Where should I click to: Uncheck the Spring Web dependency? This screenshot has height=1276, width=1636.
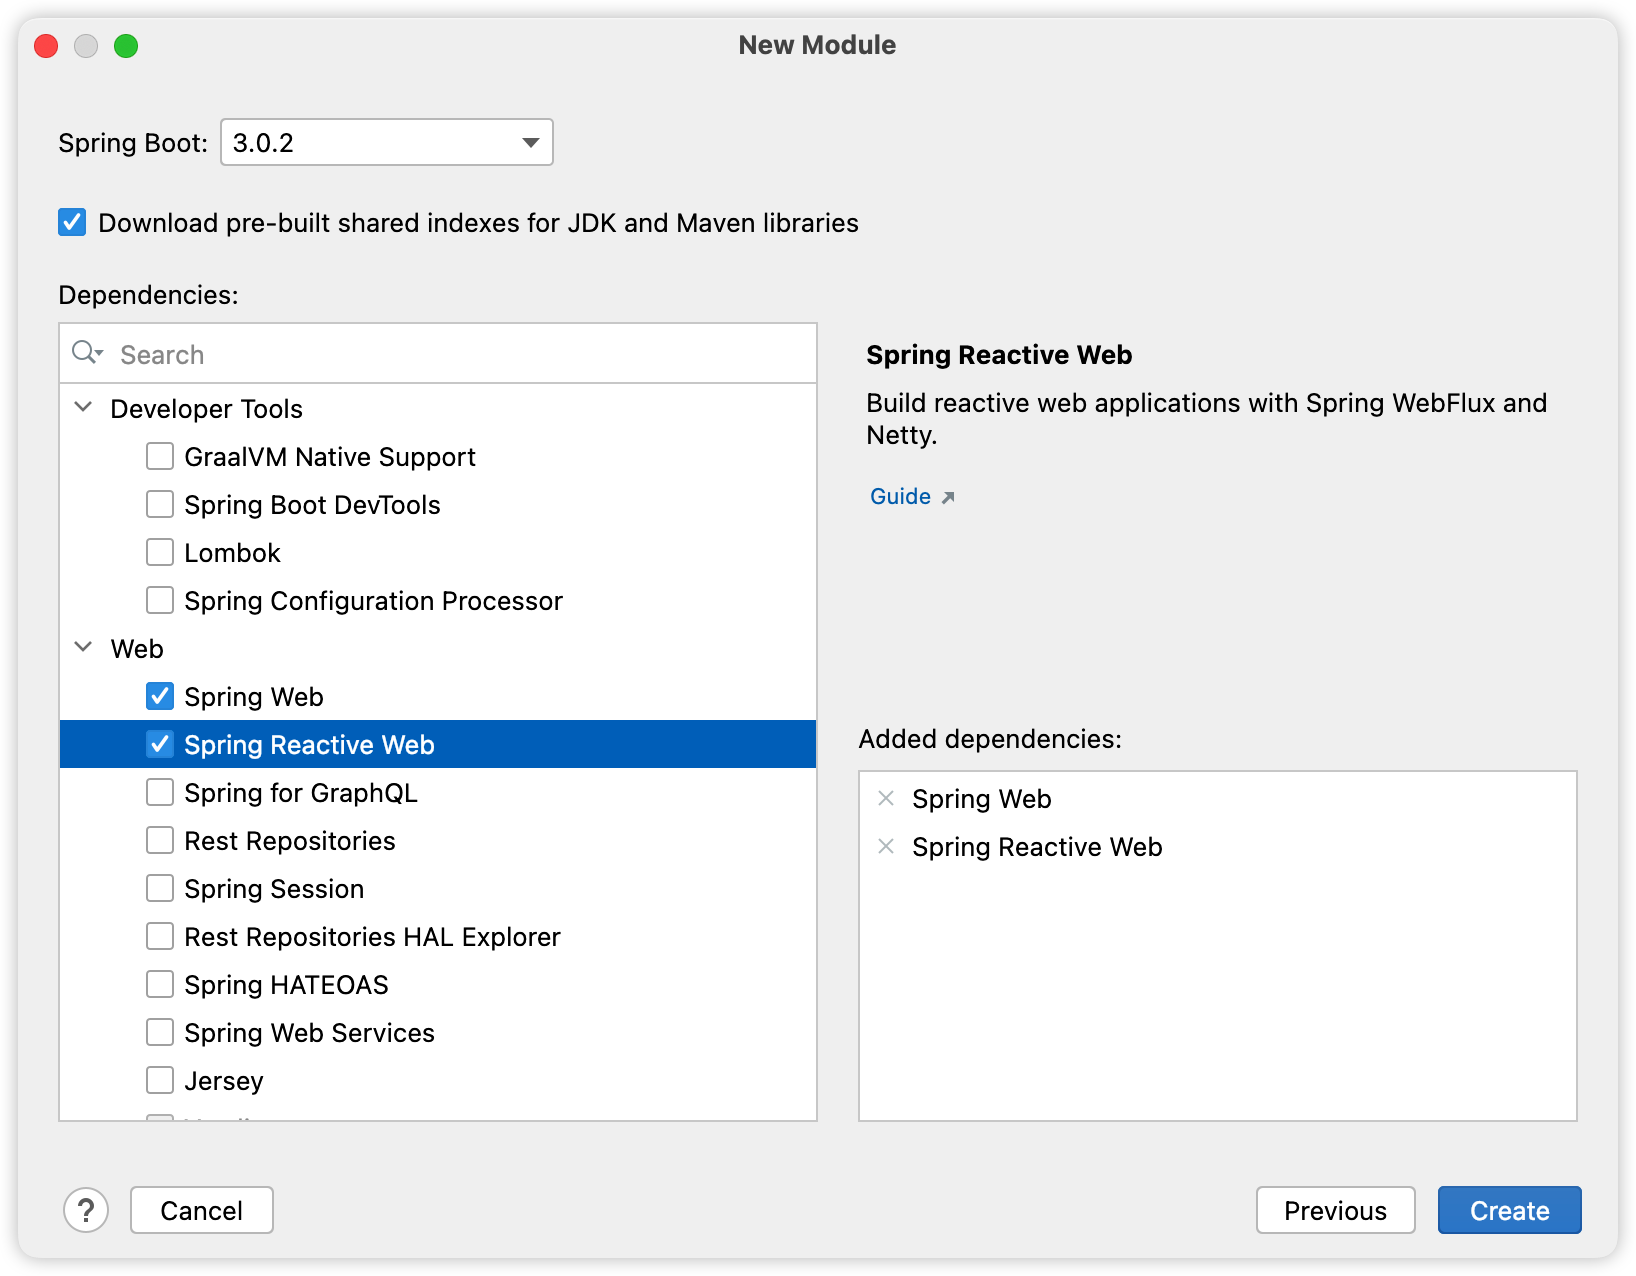[x=160, y=696]
